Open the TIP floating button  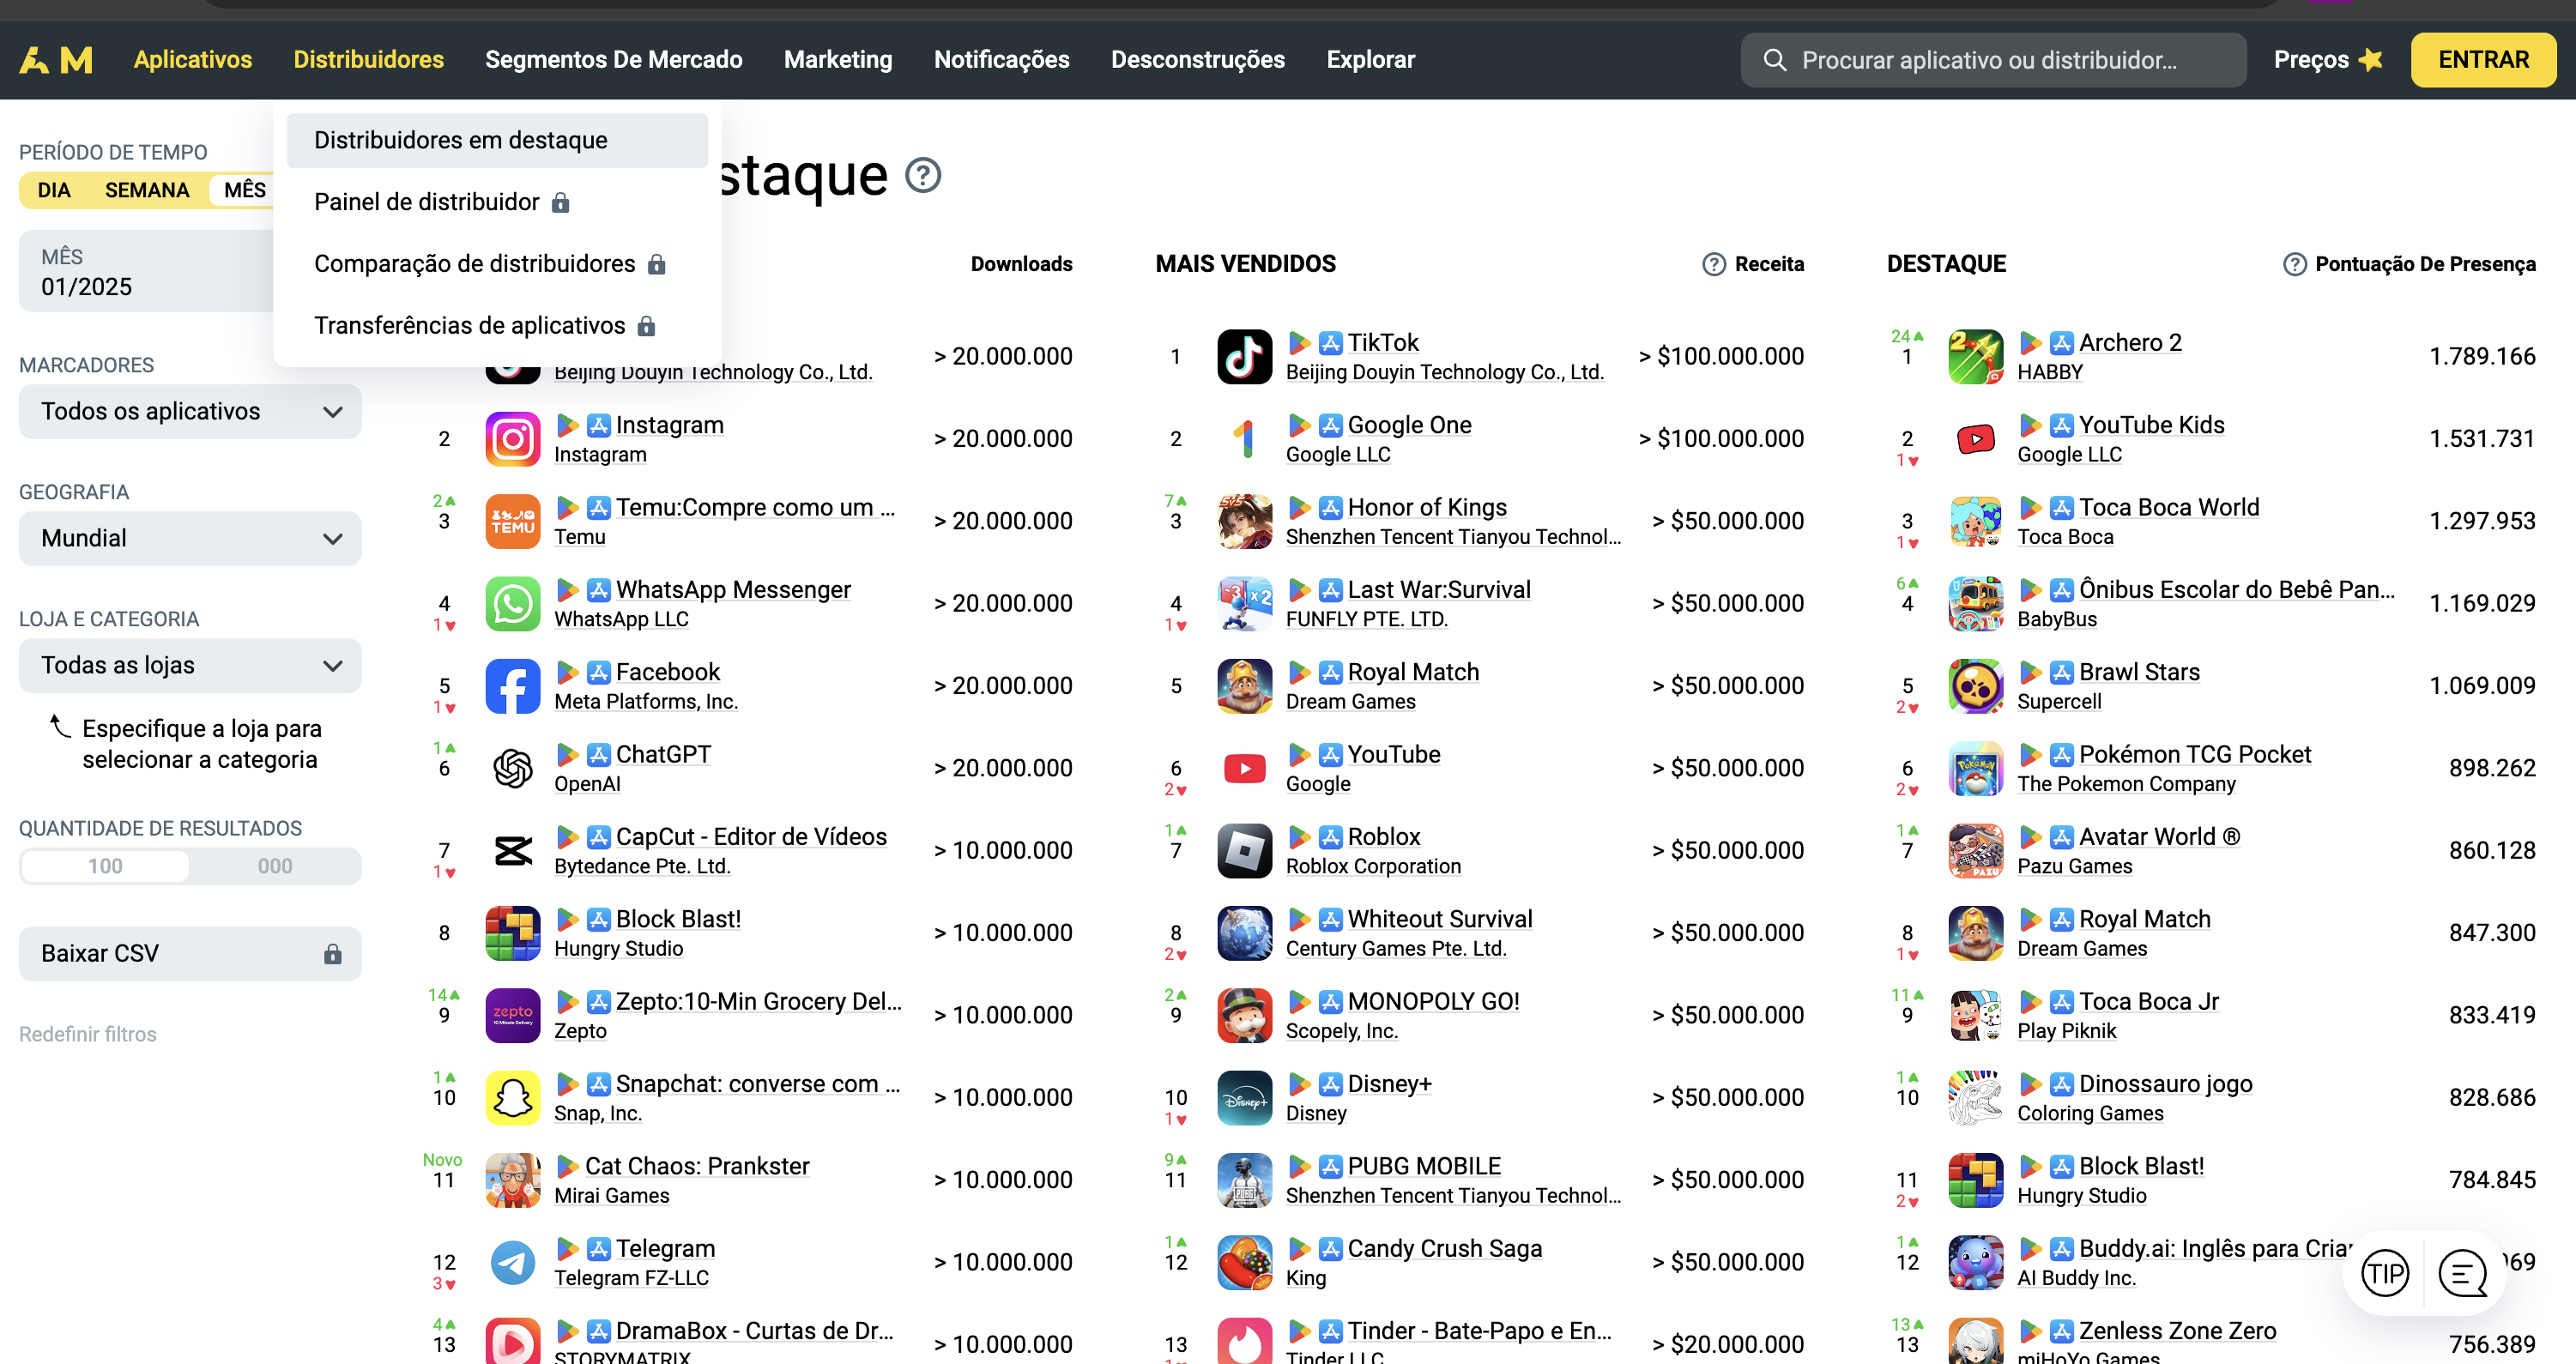[x=2385, y=1273]
